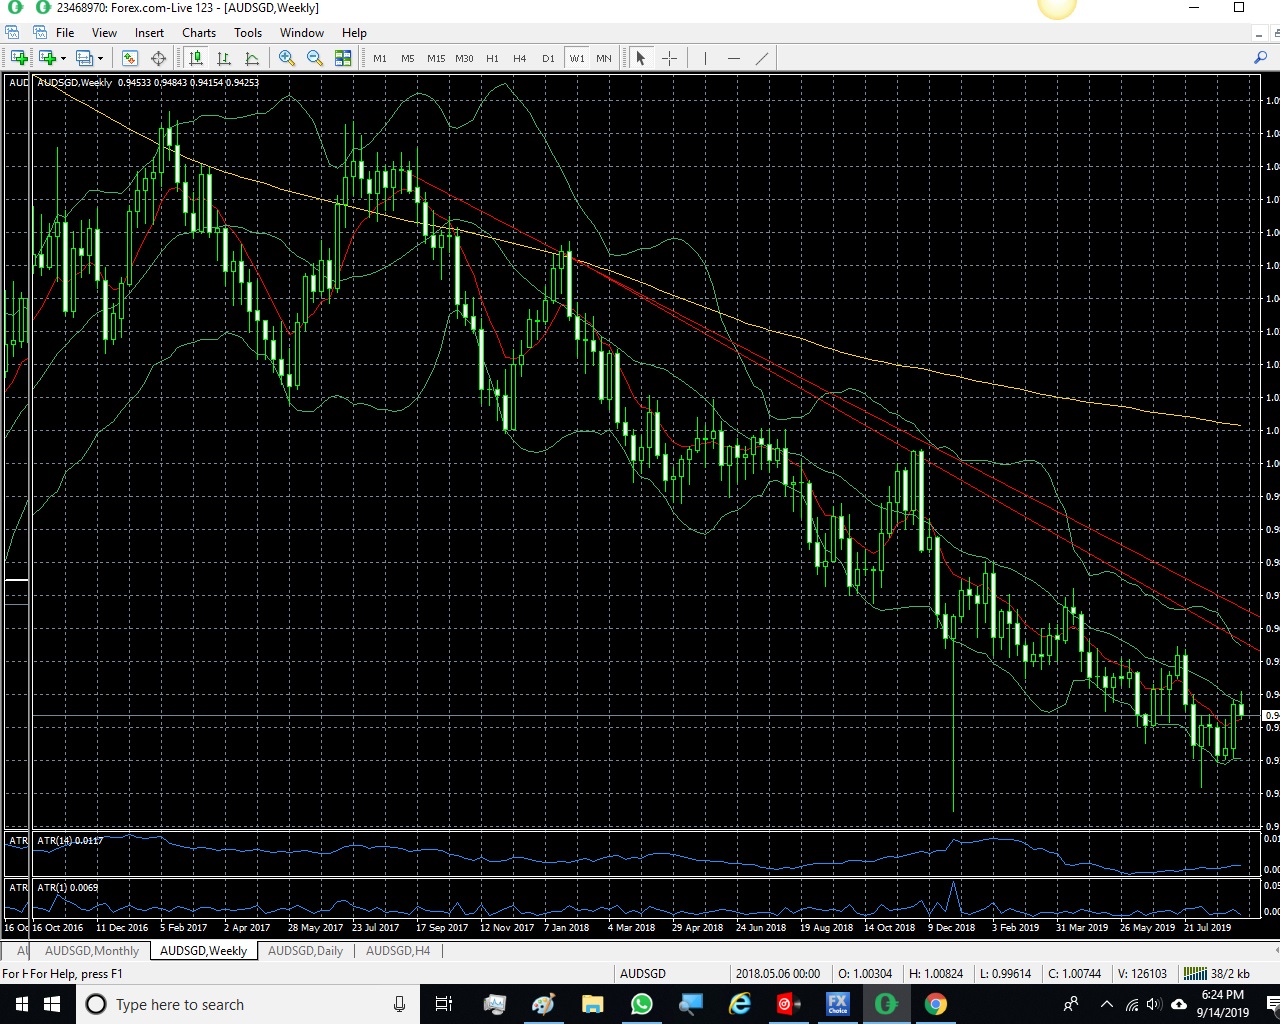
Task: Click the search magnifier in toolbar
Action: (x=1260, y=58)
